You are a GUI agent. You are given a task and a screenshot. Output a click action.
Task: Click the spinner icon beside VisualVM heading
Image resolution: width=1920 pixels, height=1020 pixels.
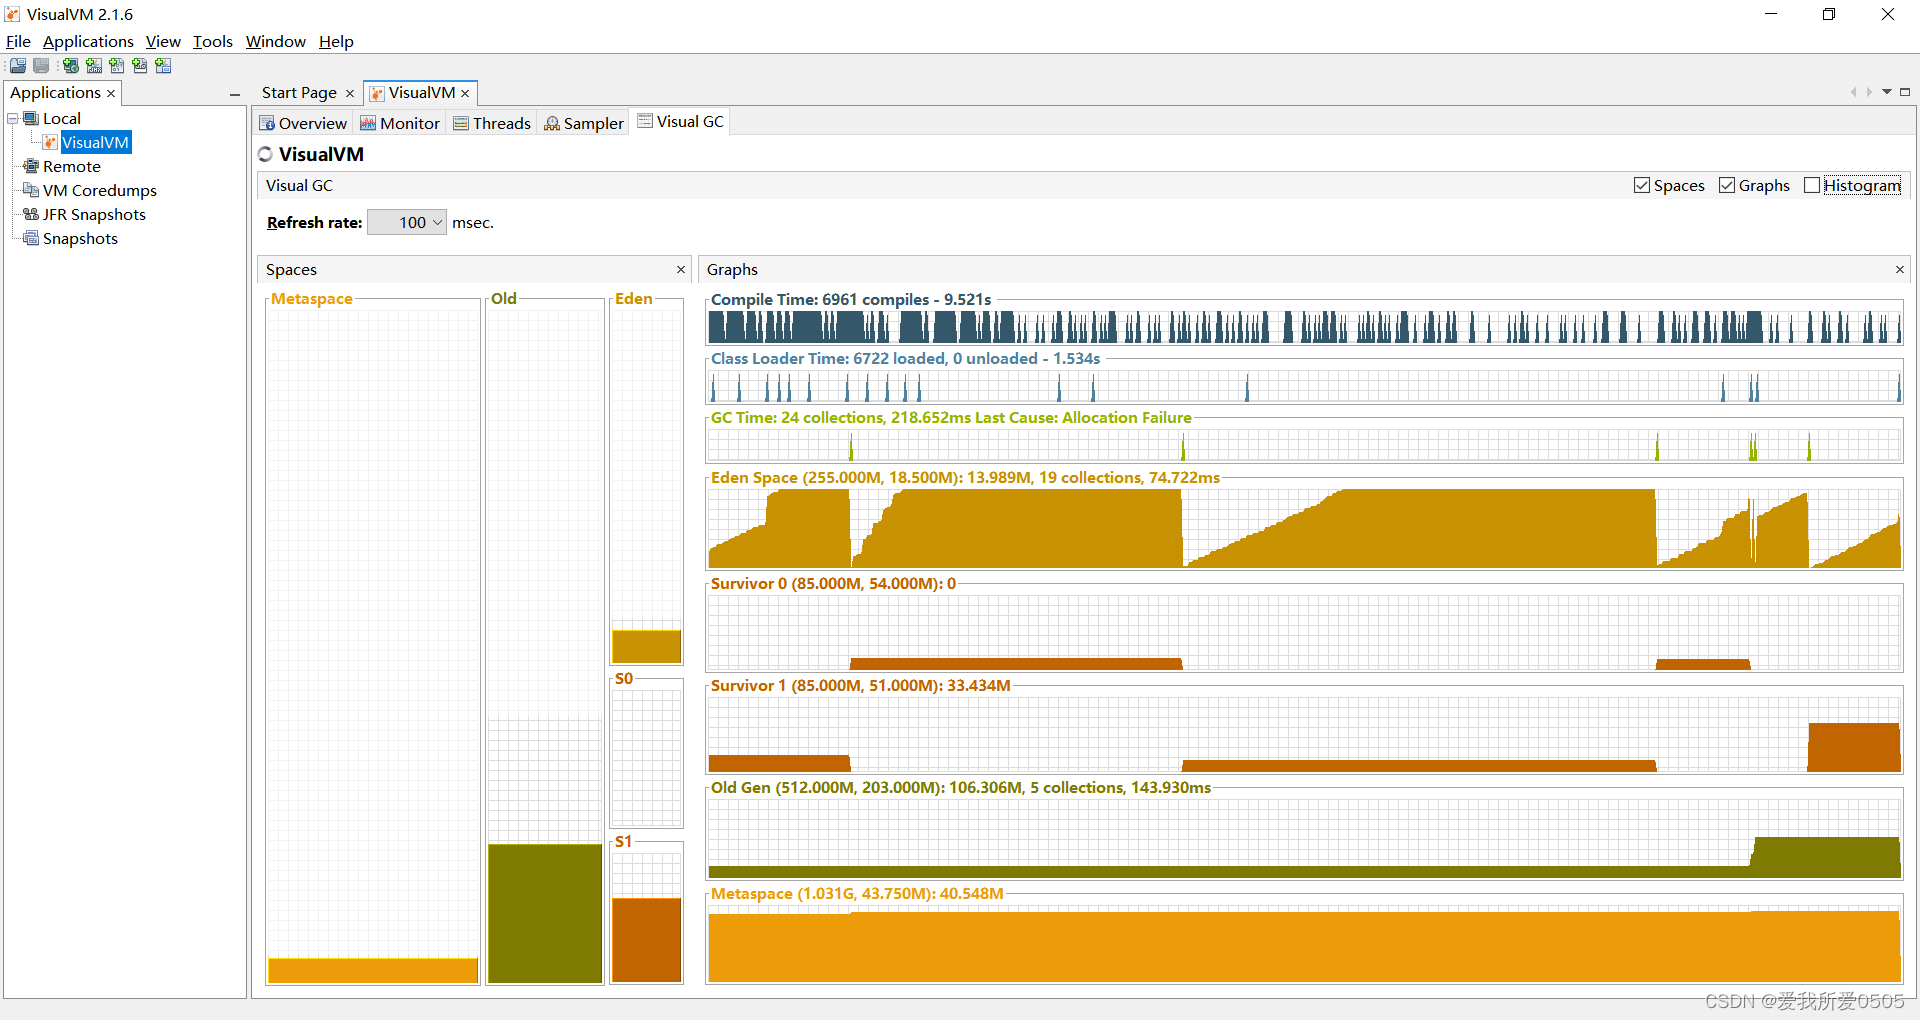tap(265, 154)
